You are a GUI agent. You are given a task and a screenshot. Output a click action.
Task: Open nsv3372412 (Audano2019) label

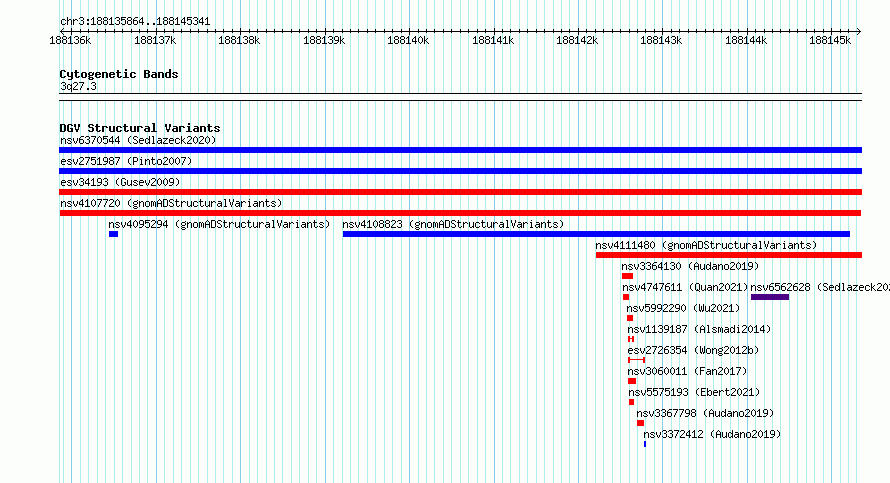tap(712, 434)
